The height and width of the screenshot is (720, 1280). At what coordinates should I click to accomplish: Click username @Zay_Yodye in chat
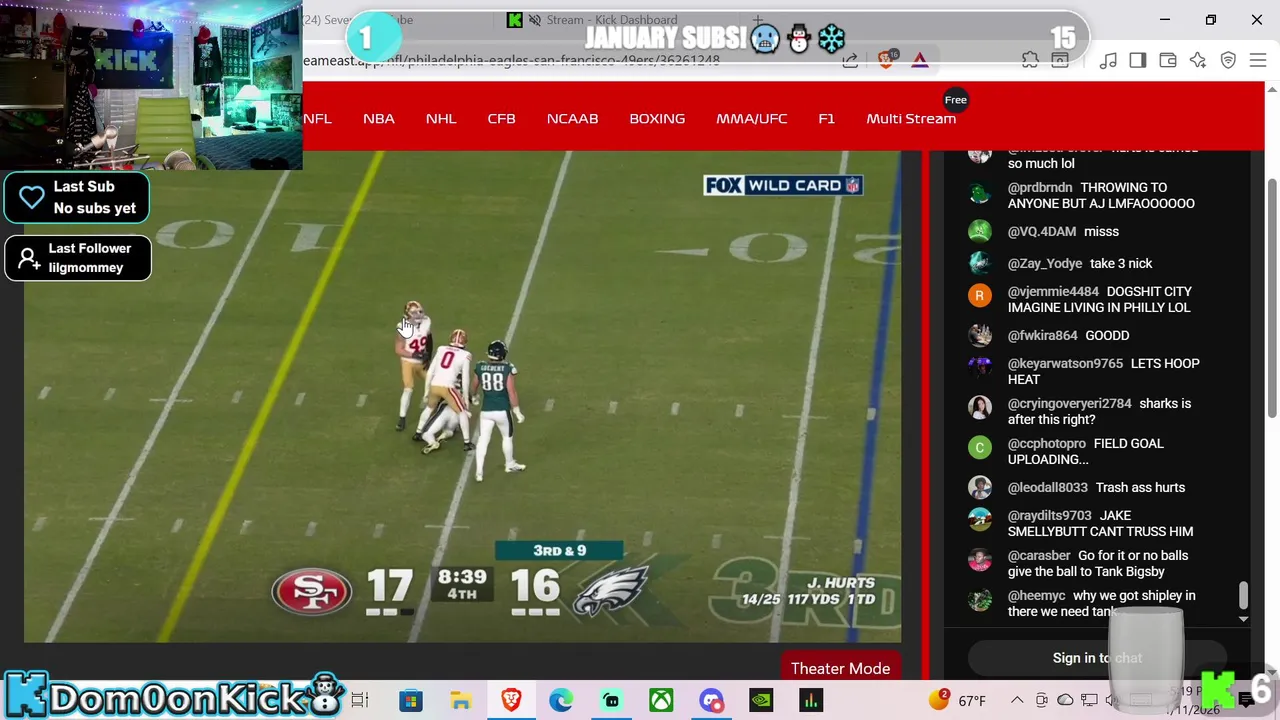click(1045, 263)
